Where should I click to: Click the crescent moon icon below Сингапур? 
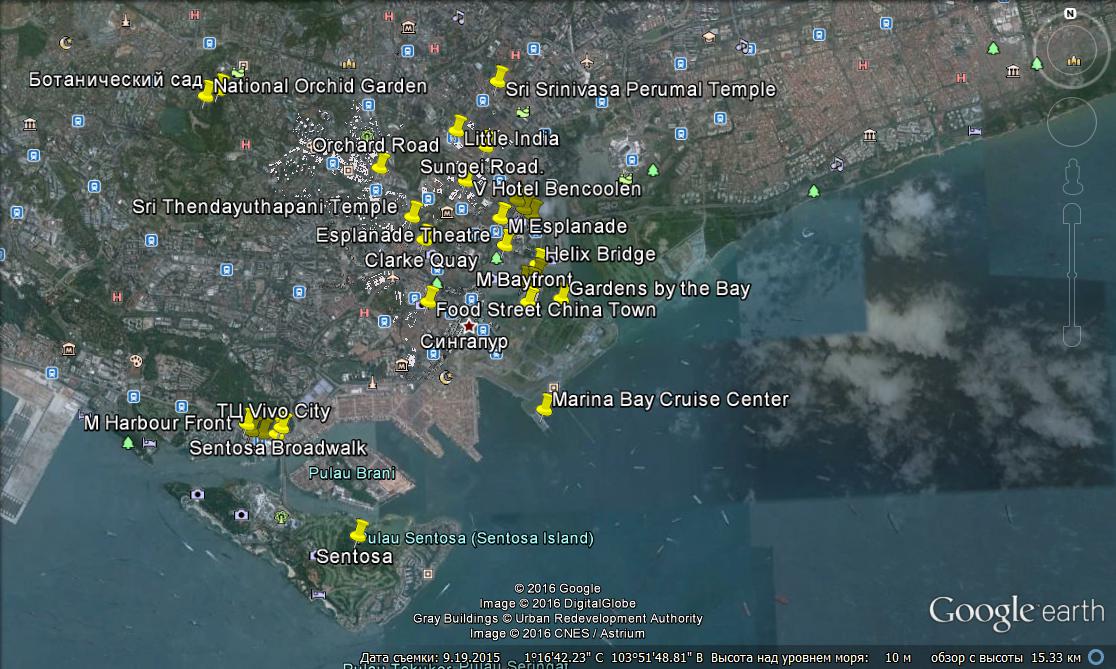(446, 377)
